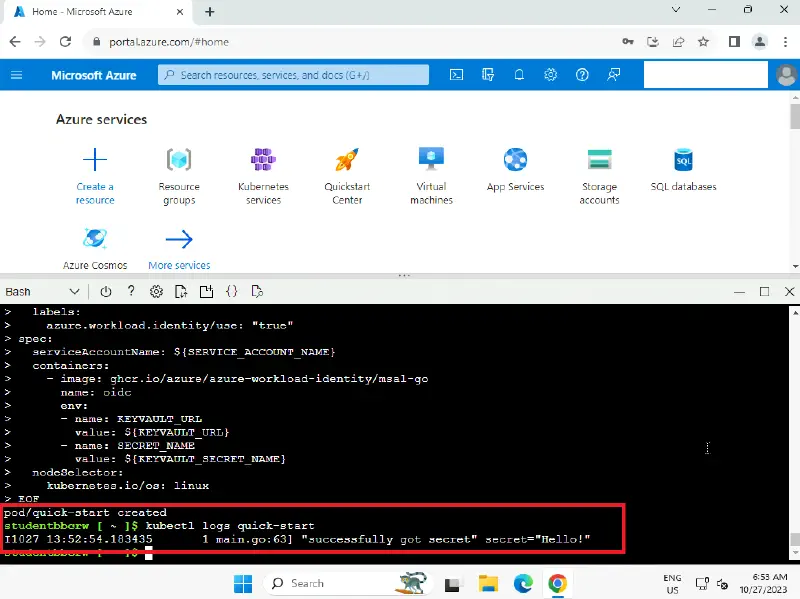Select the Home - Microsoft Azure tab
Screen dimensions: 800x599
coord(95,12)
